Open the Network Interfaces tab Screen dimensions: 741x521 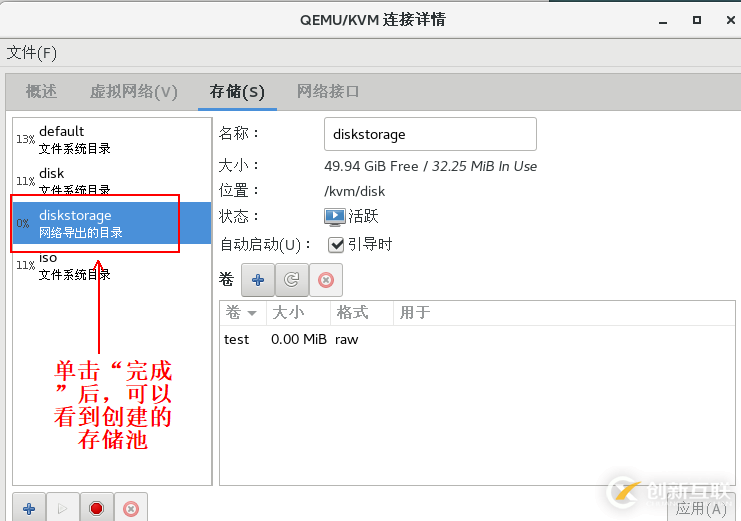(x=327, y=91)
